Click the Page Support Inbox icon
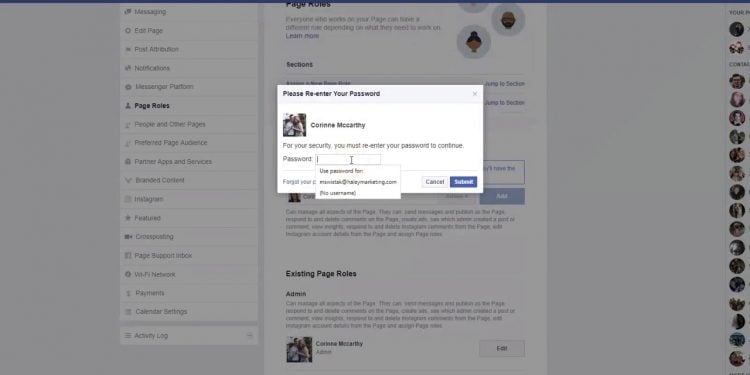750x375 pixels. [x=128, y=255]
